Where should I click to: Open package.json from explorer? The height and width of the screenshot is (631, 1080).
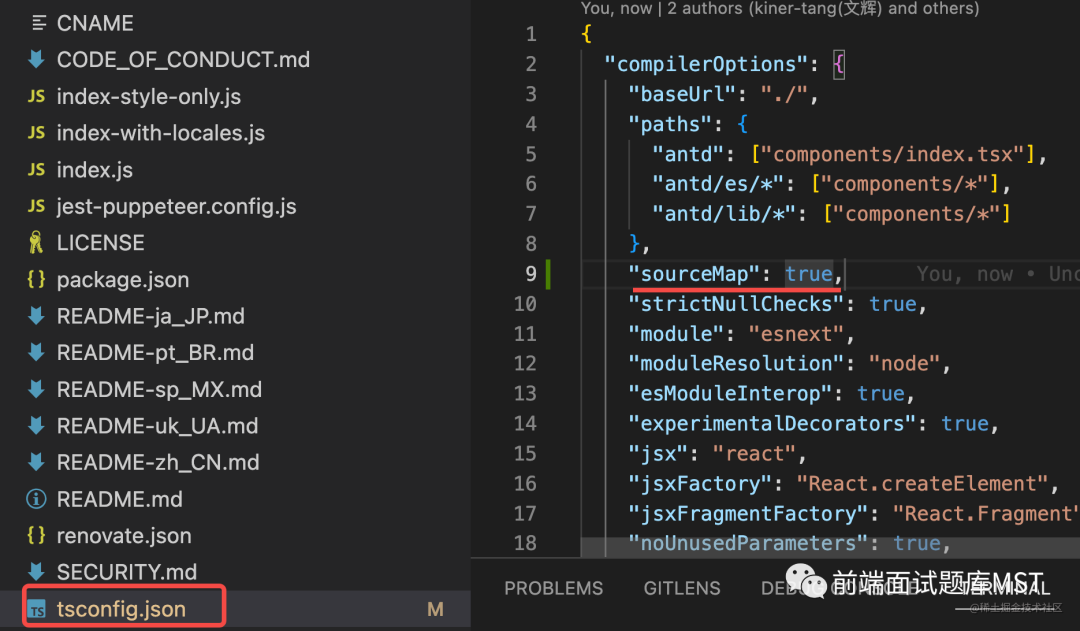(x=123, y=280)
